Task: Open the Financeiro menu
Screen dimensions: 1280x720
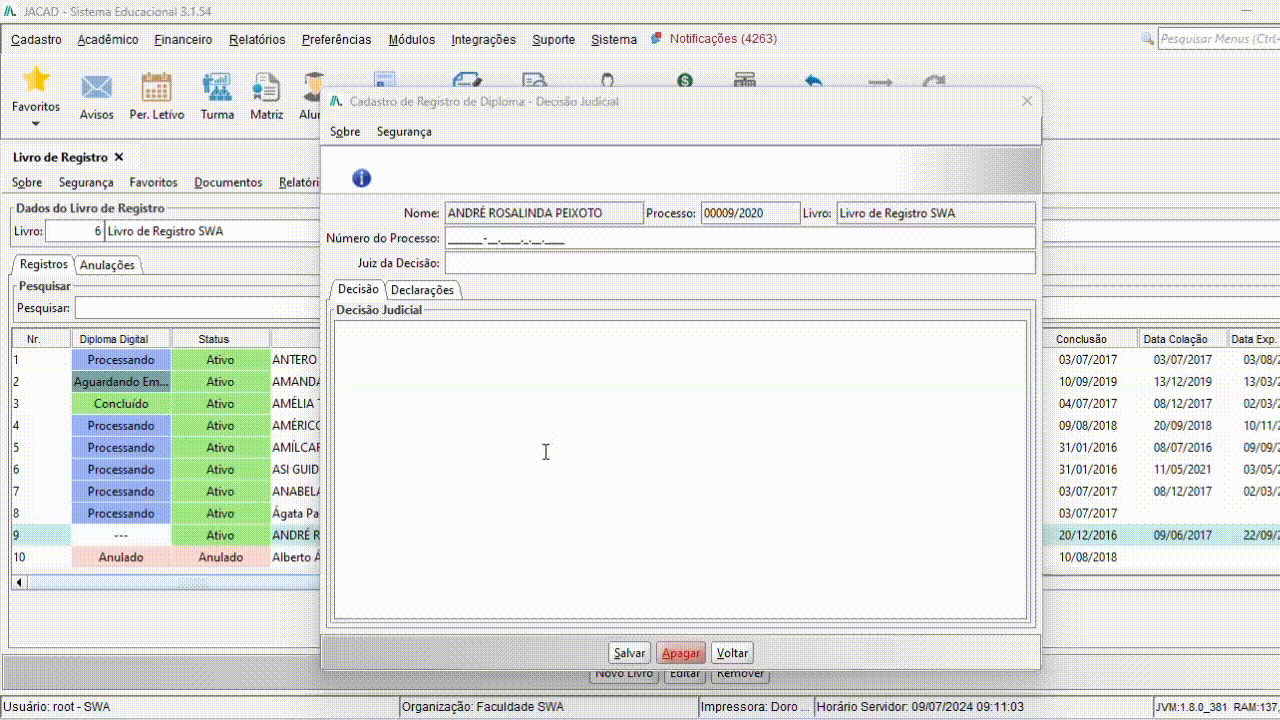Action: pyautogui.click(x=183, y=40)
